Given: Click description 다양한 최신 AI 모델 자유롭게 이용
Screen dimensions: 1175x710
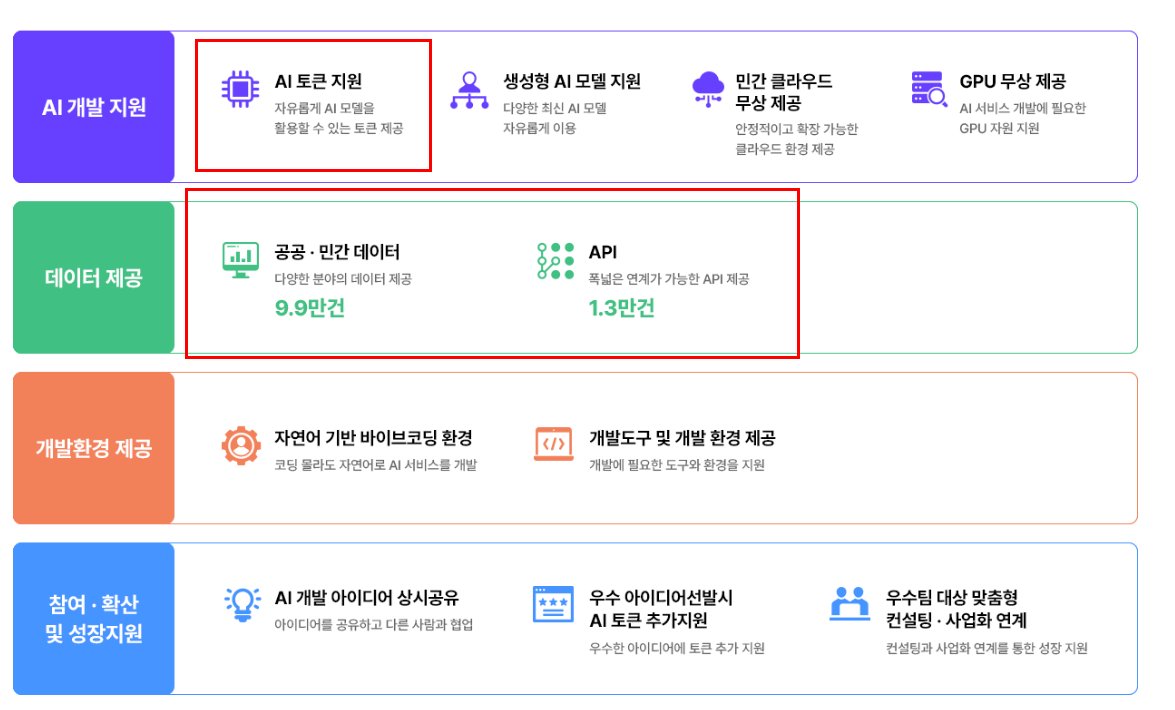Looking at the screenshot, I should [555, 118].
